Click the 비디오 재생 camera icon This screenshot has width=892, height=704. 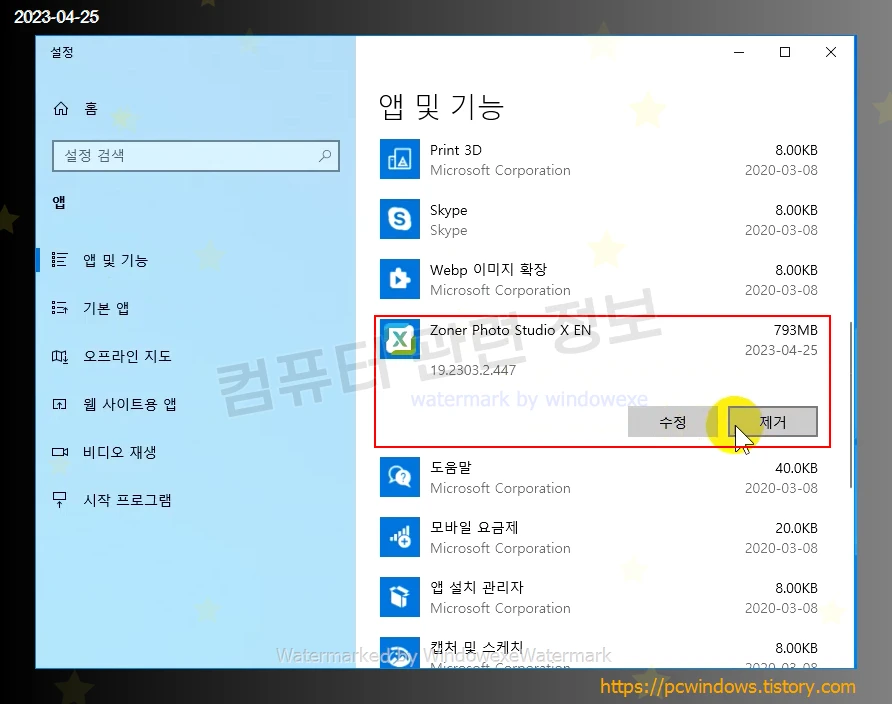pos(60,452)
